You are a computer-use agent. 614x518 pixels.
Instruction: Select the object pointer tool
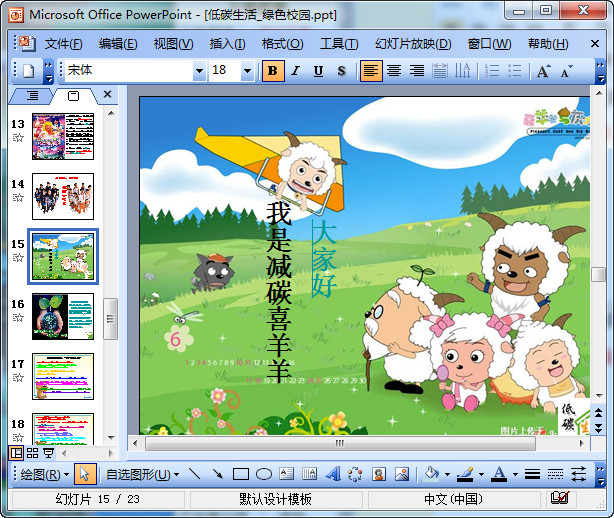click(85, 474)
